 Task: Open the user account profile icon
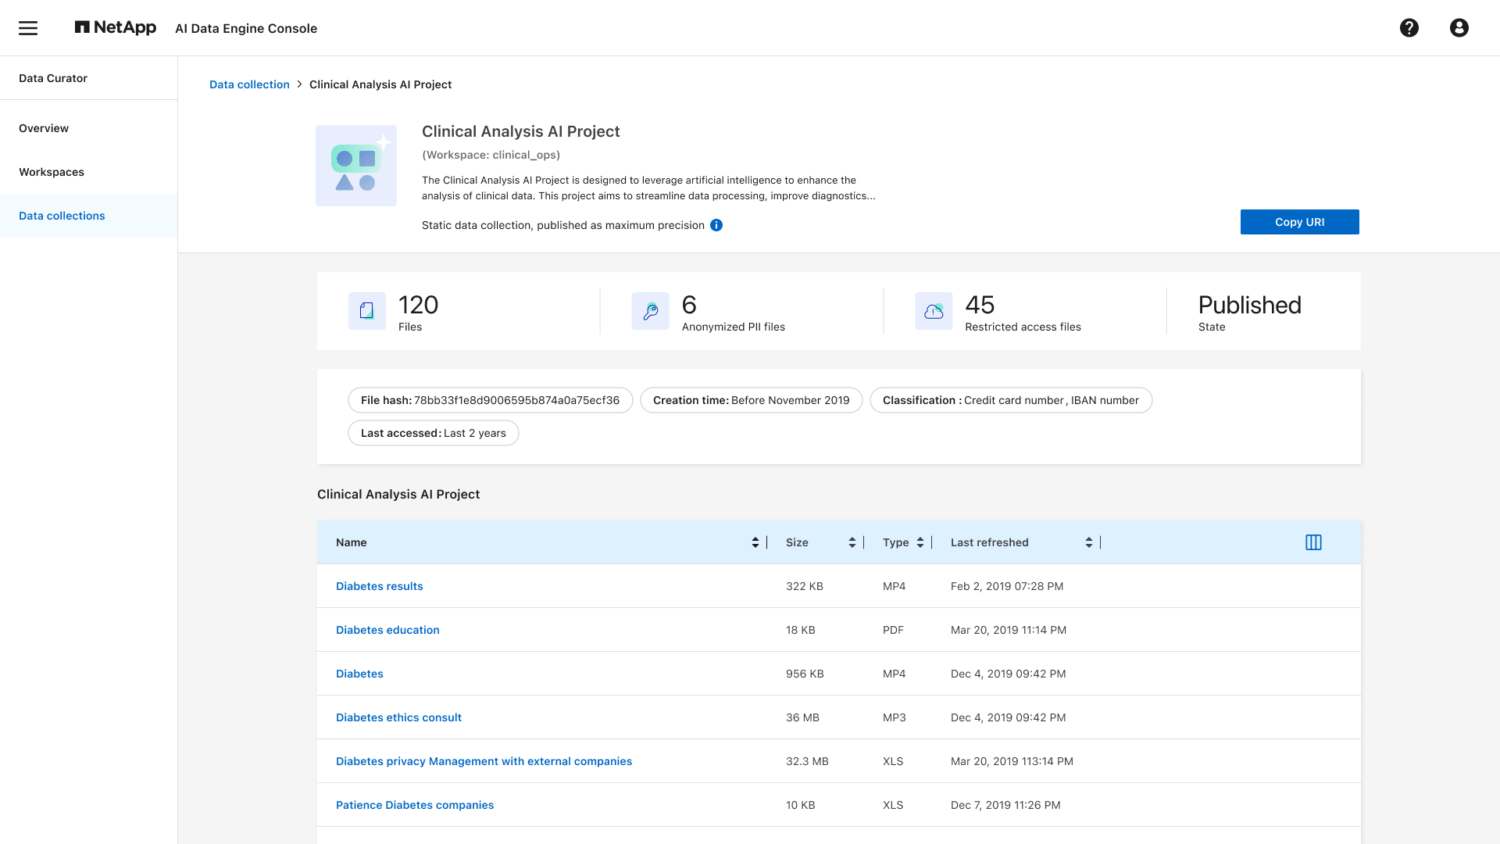(1459, 28)
